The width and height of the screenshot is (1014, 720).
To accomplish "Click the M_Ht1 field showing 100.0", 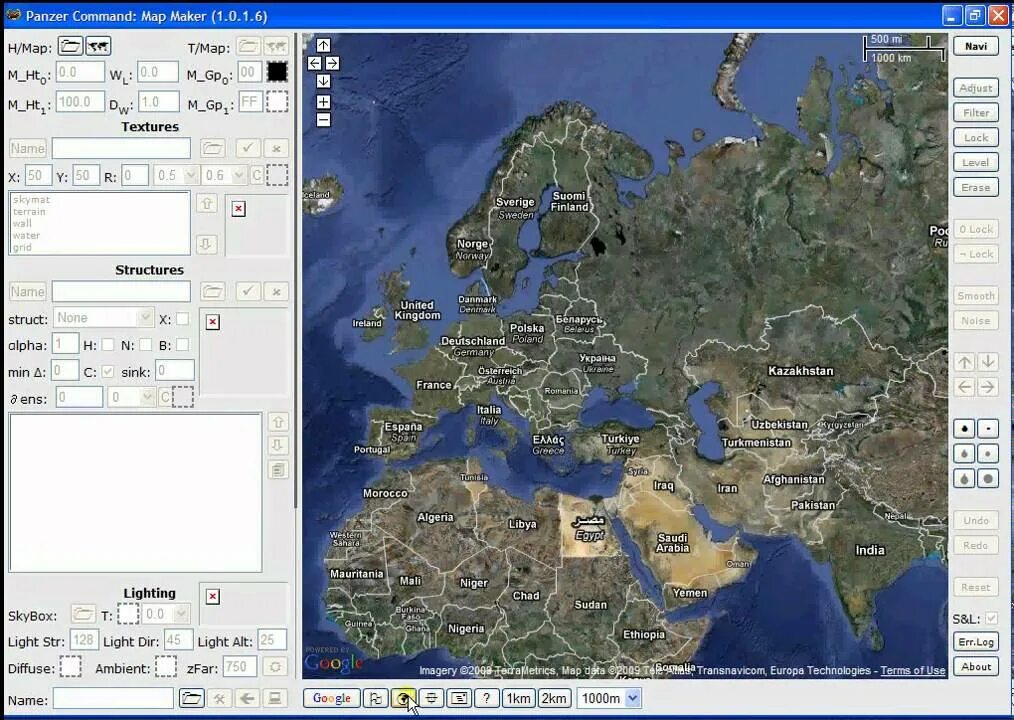I will (80, 102).
